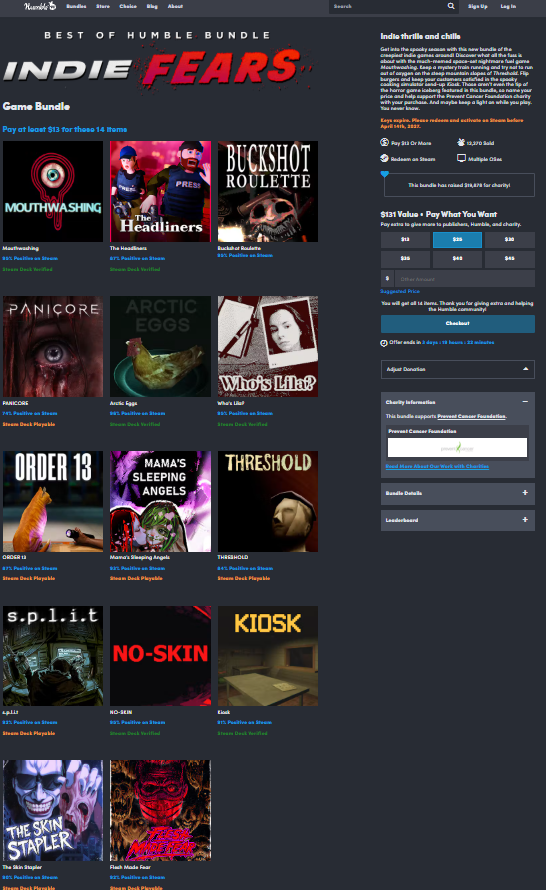The height and width of the screenshot is (890, 546).
Task: Select the $30 price option
Action: [x=510, y=240]
